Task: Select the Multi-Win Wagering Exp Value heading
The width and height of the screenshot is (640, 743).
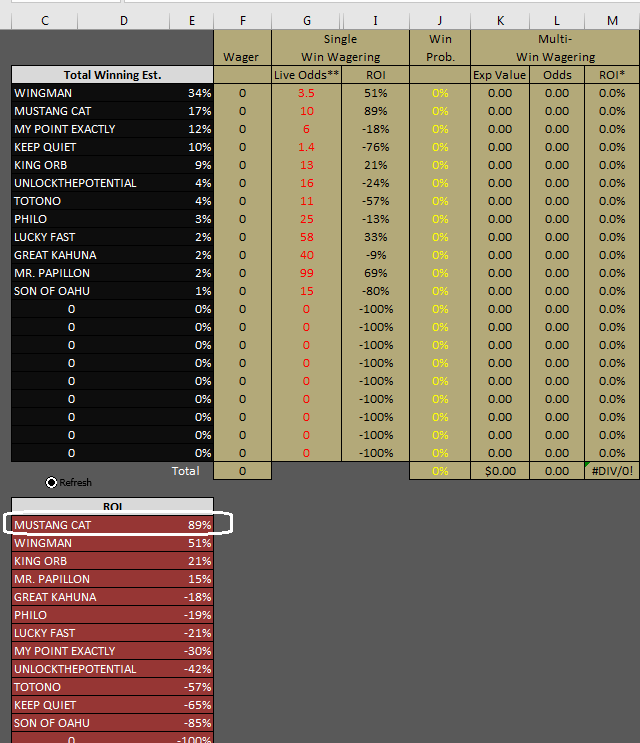Action: (x=500, y=75)
